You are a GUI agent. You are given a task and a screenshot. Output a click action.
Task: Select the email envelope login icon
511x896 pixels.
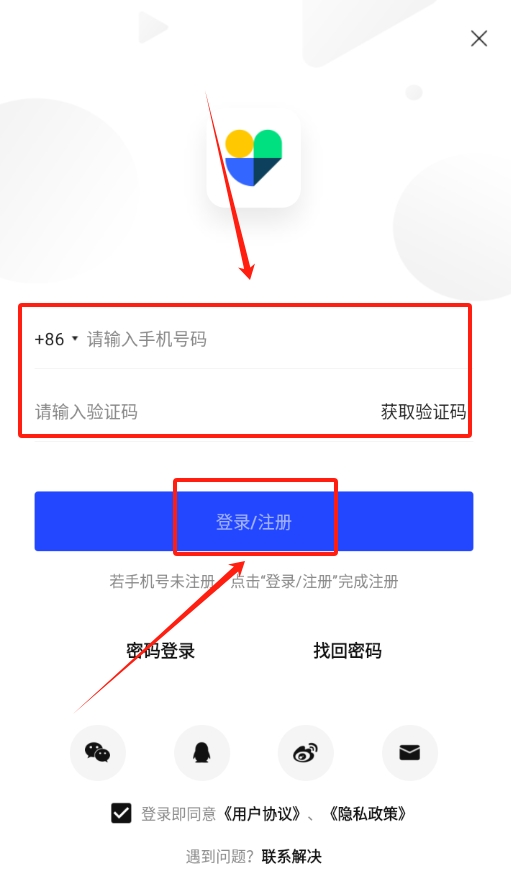click(410, 753)
